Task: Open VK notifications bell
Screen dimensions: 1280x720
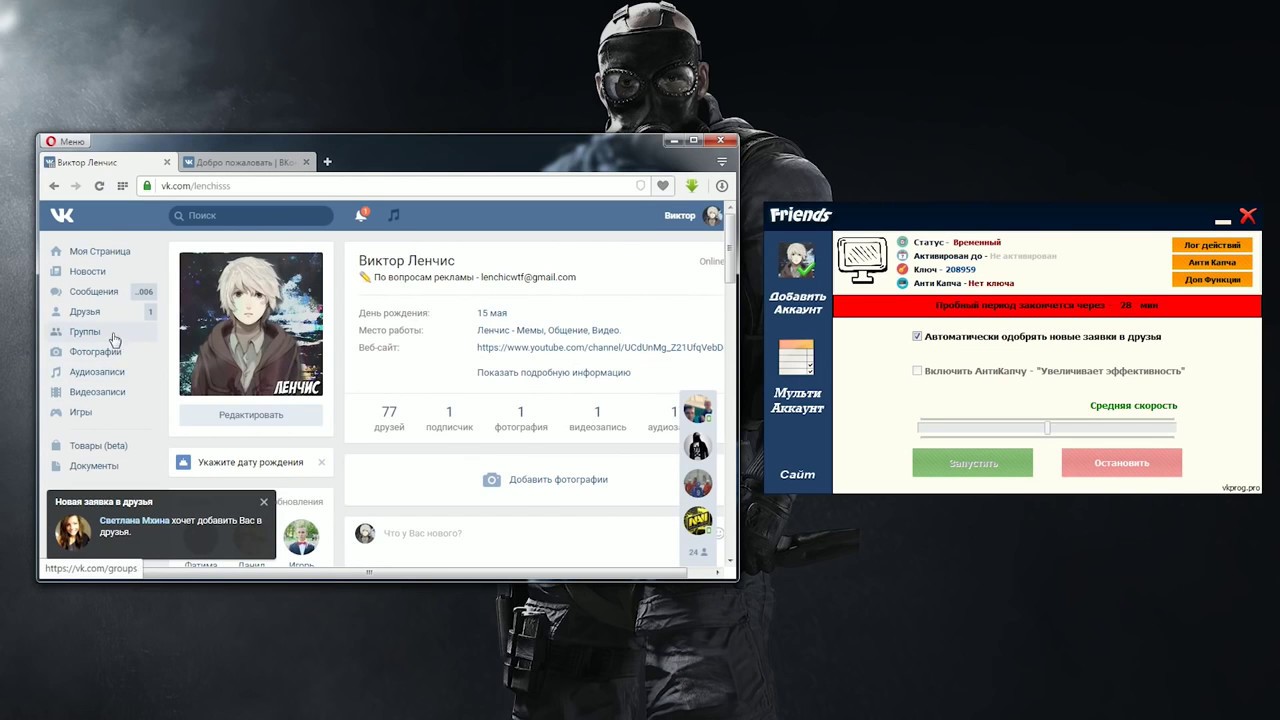Action: (x=362, y=215)
